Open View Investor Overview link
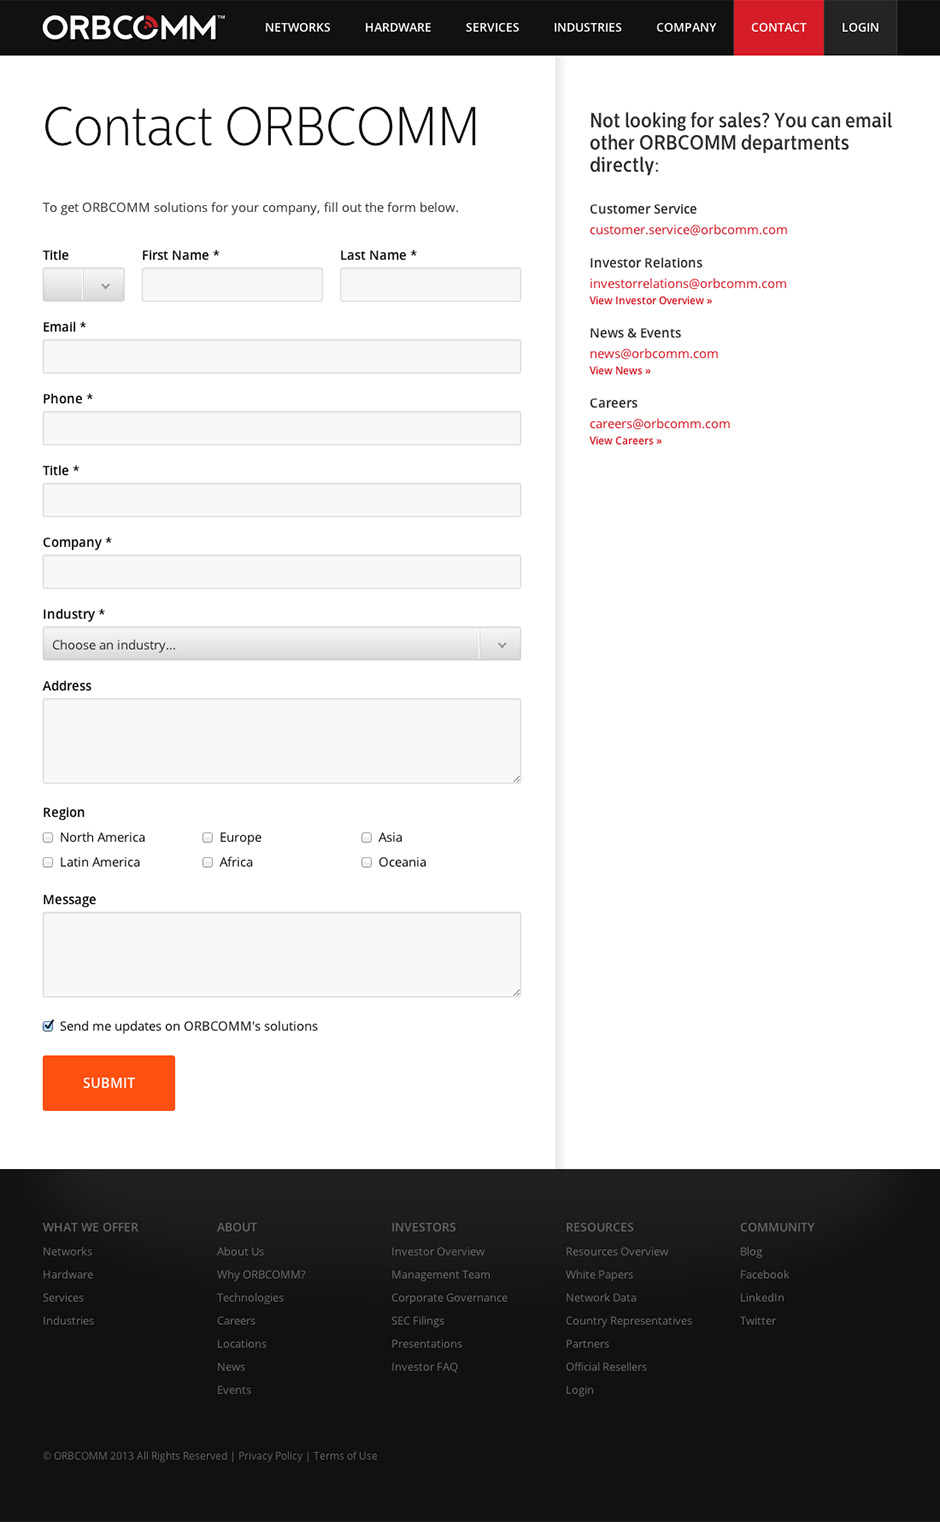 651,301
